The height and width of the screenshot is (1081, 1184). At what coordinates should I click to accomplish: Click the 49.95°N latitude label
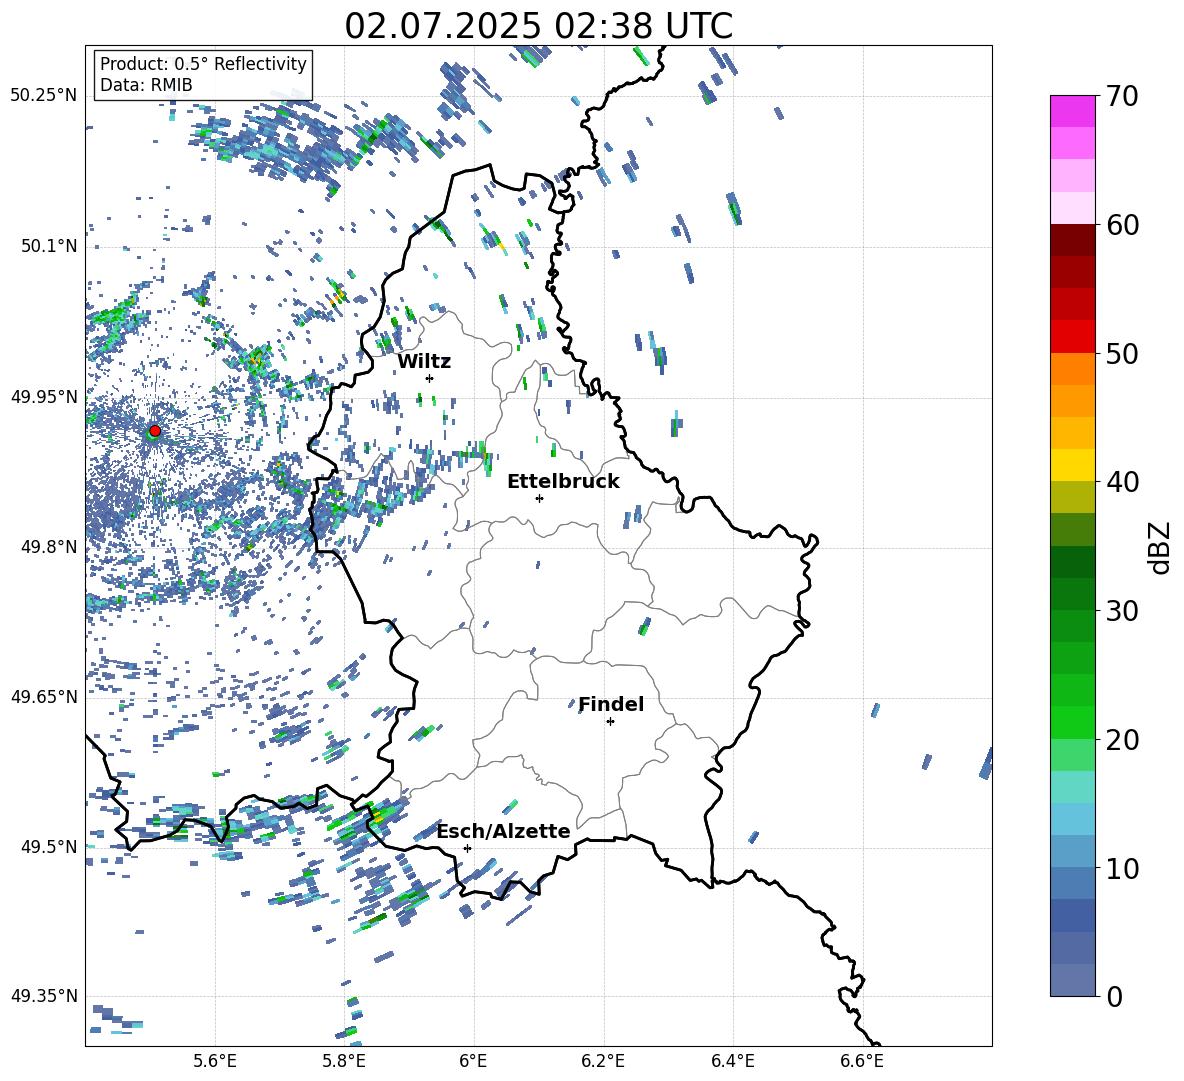pos(44,397)
